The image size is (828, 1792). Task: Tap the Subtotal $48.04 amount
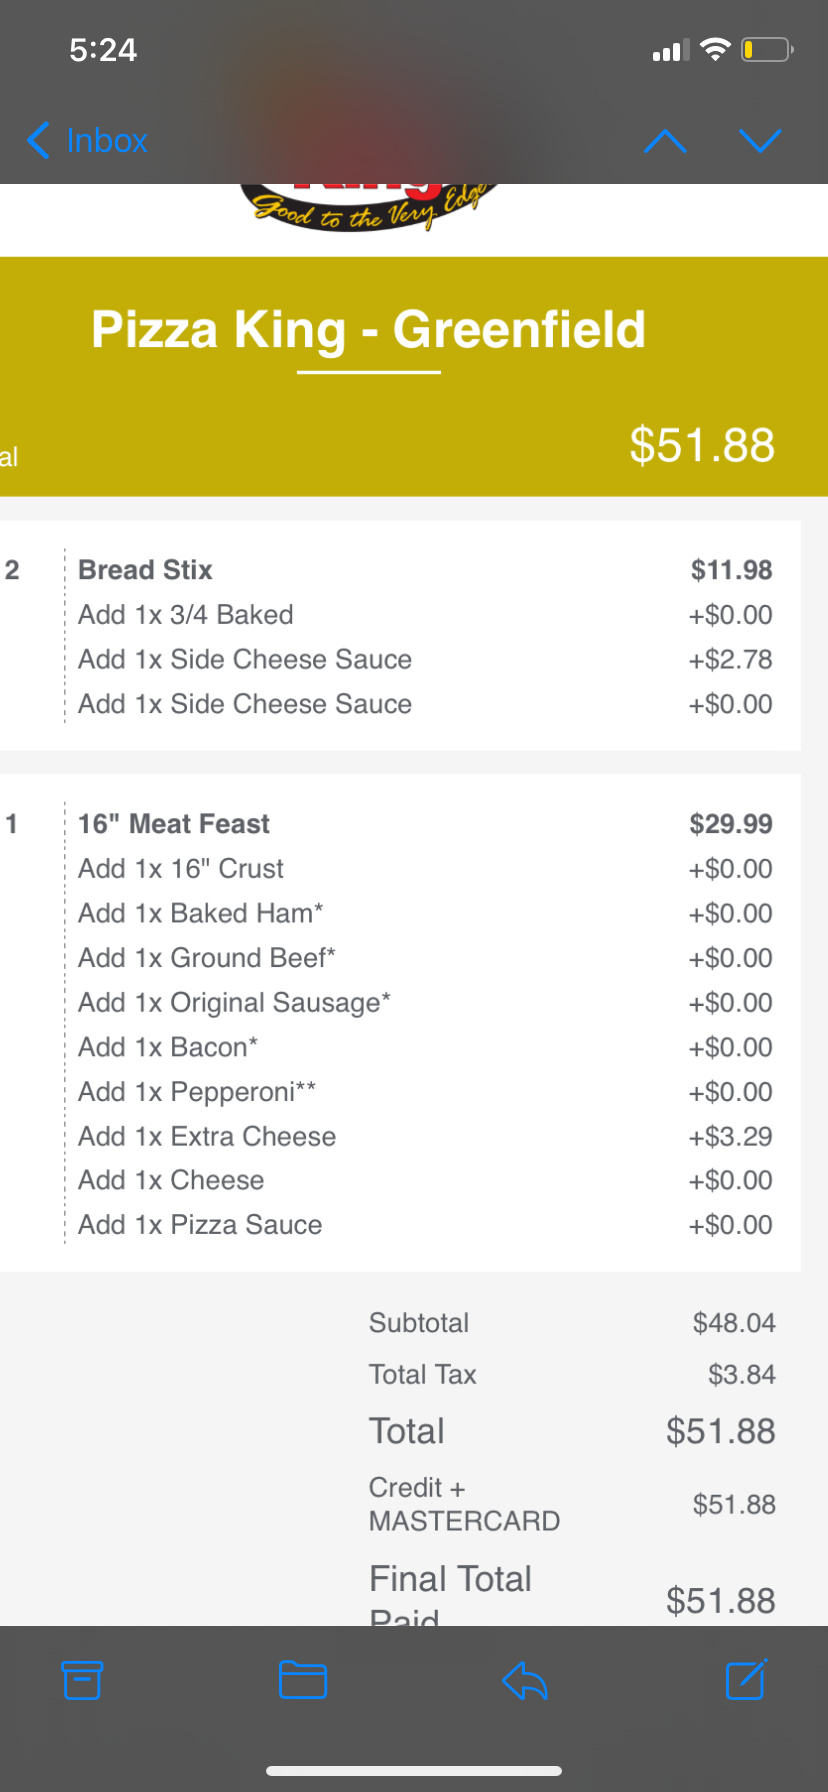tap(734, 1323)
